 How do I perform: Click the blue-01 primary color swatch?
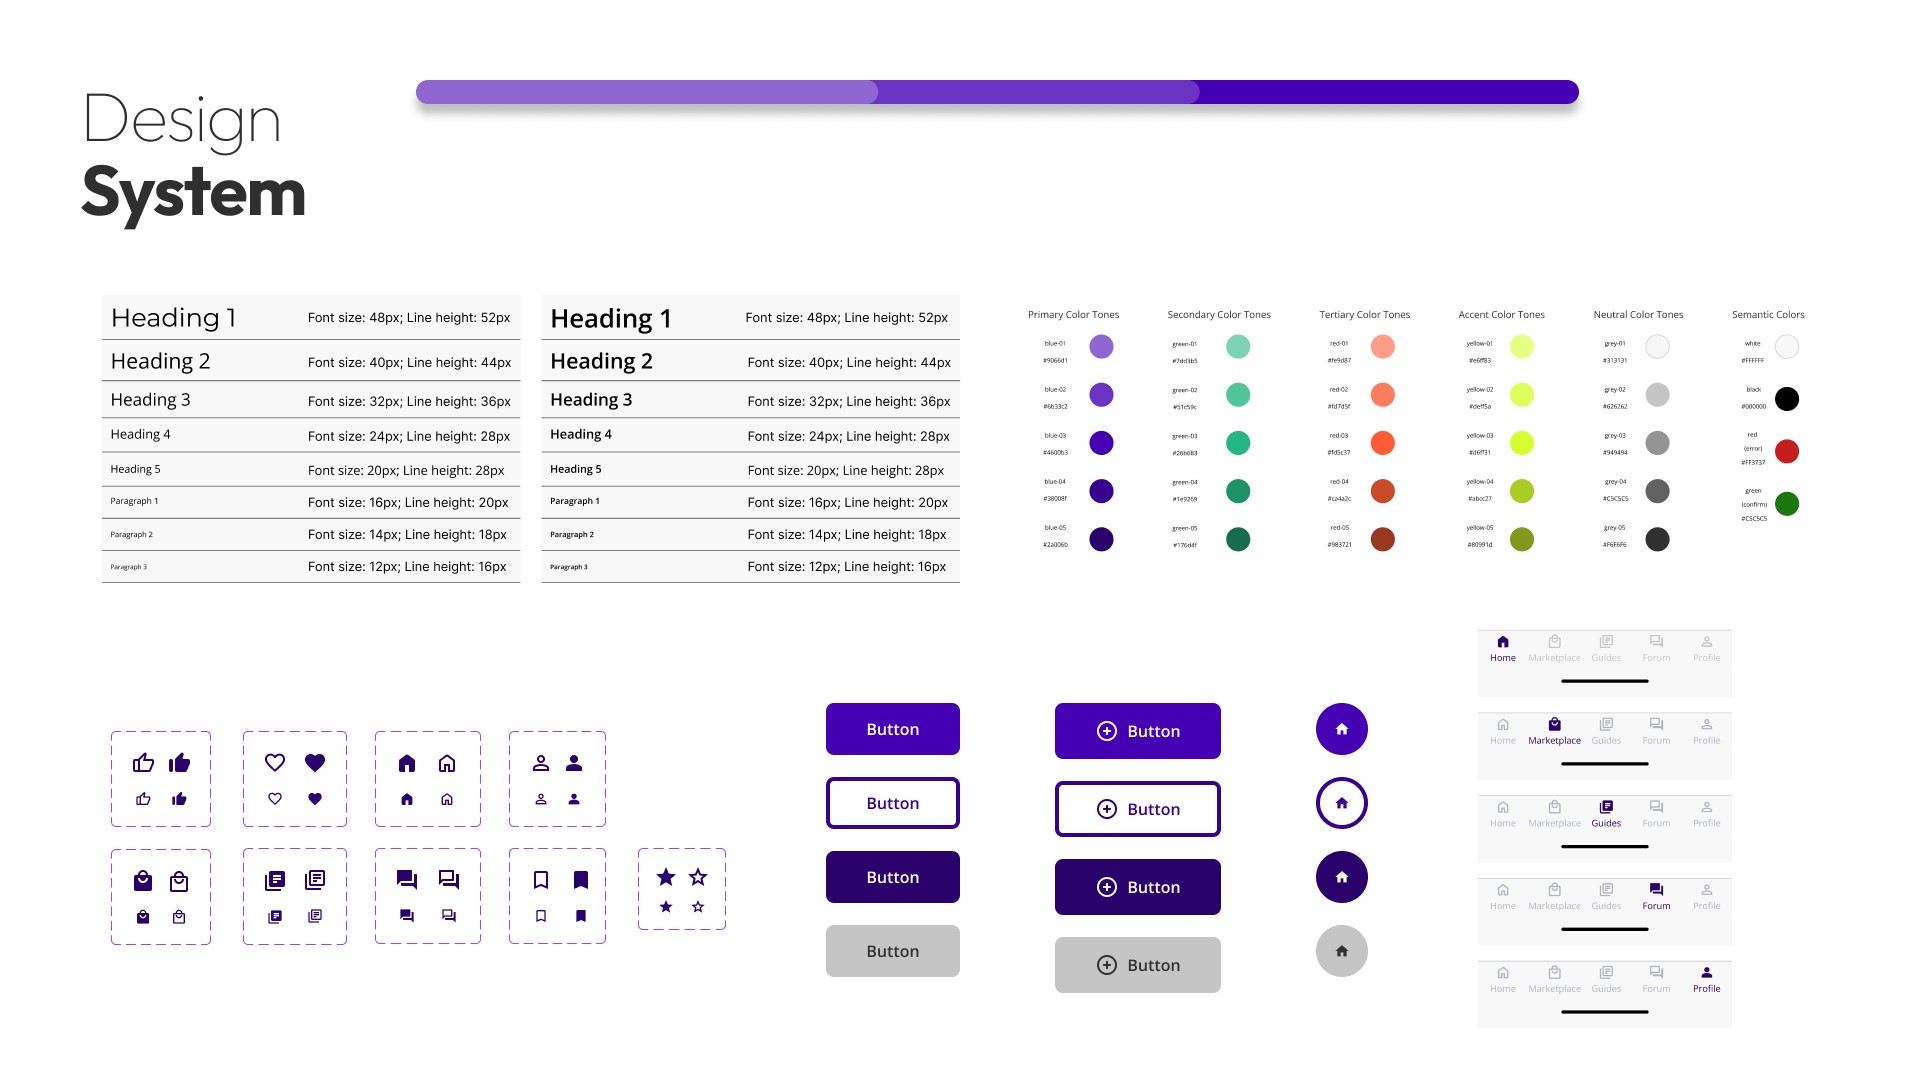click(x=1101, y=347)
